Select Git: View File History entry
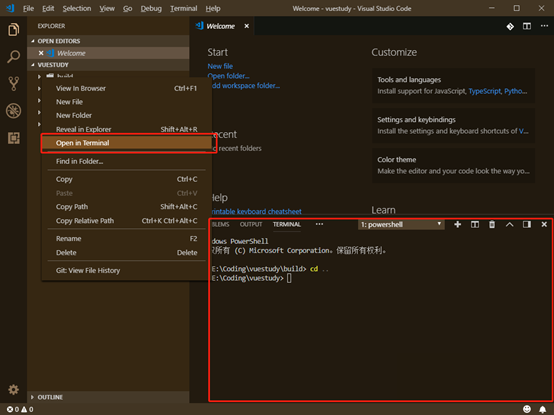Screen dimensions: 554x415 [126, 271]
